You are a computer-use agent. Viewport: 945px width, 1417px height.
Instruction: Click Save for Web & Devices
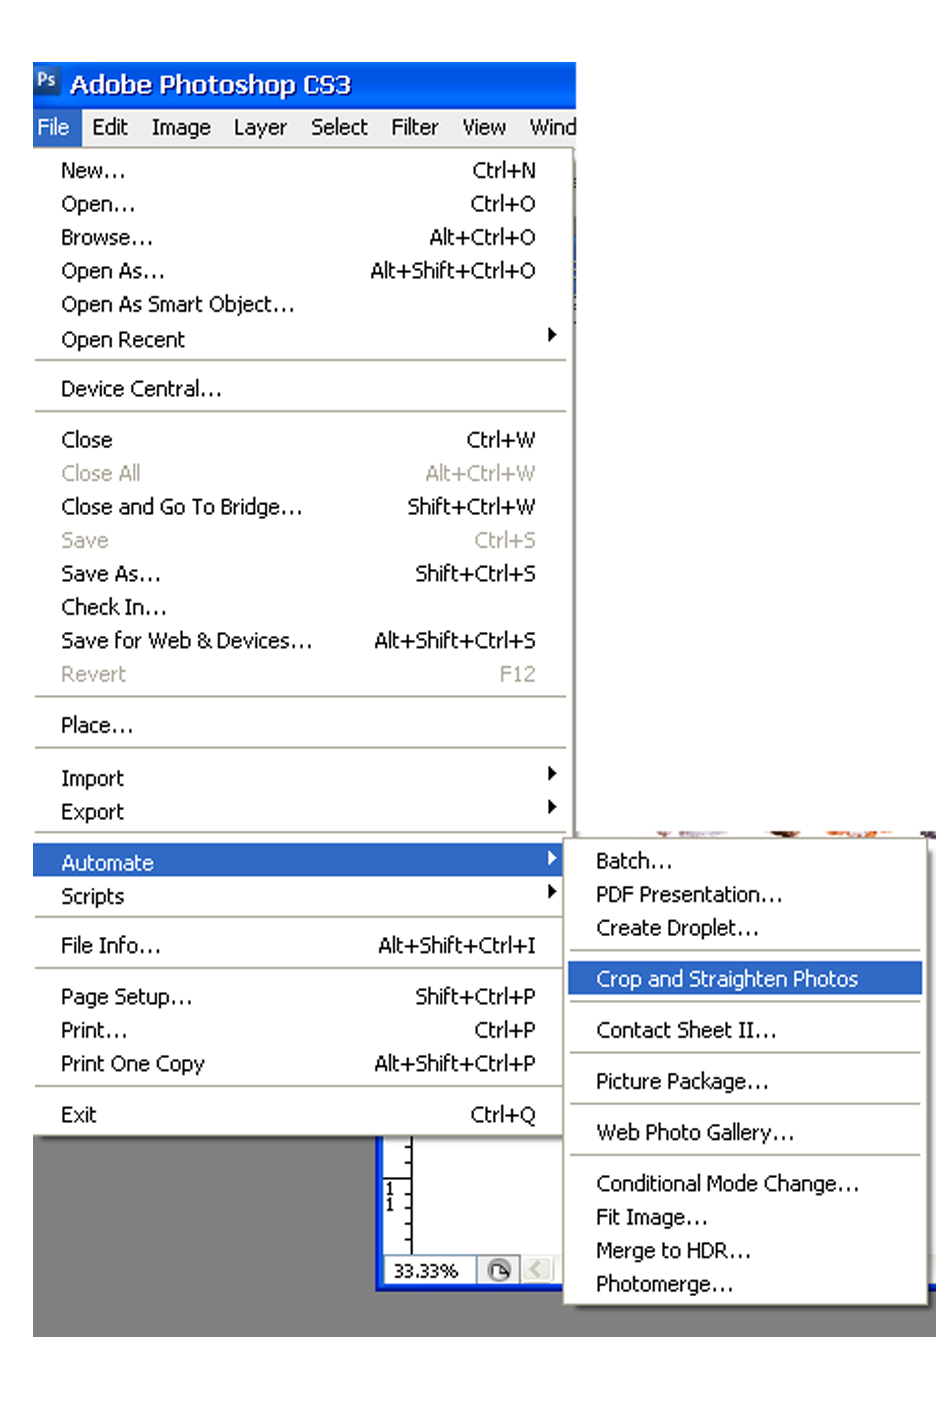tap(187, 640)
